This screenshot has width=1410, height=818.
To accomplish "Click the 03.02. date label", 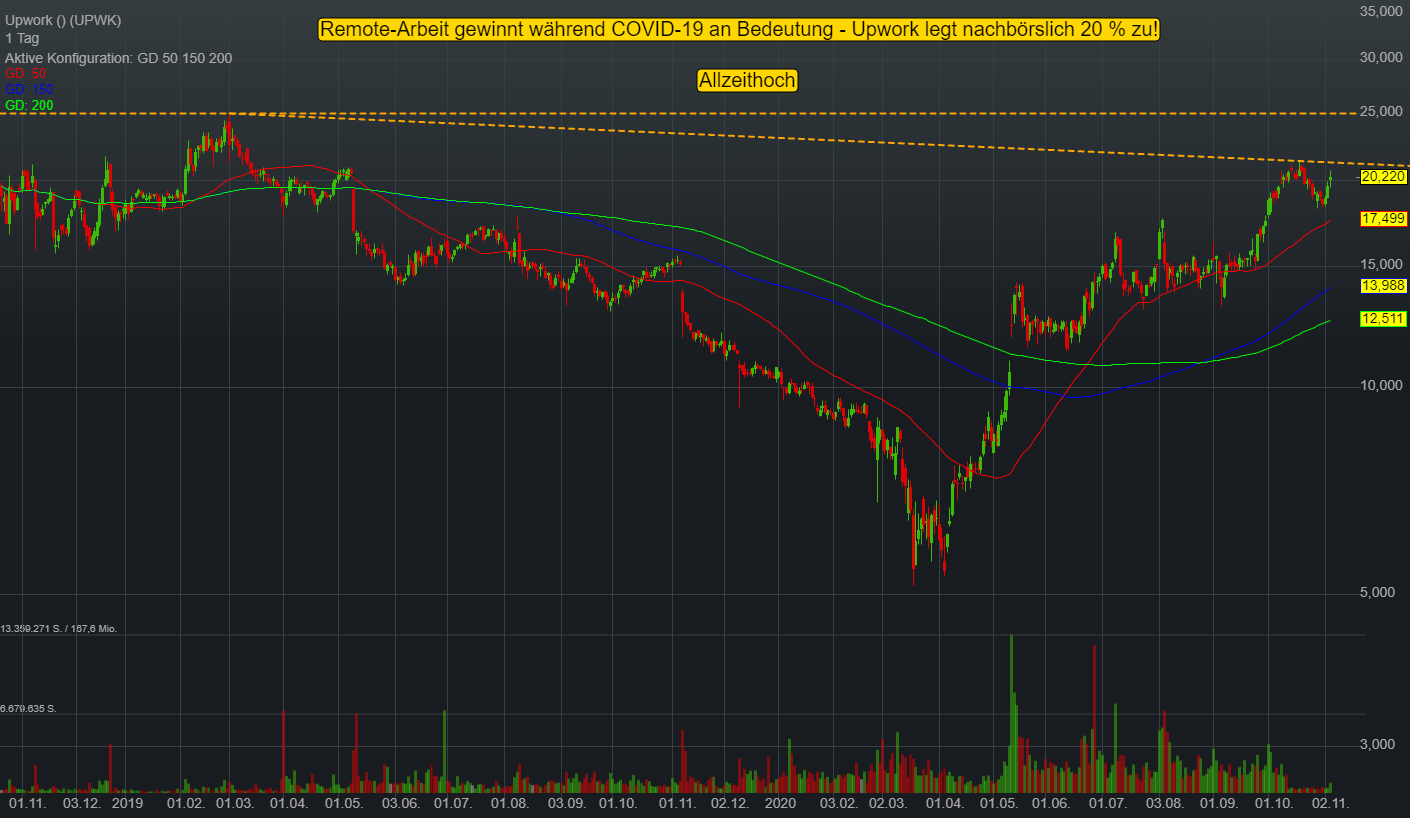I will click(x=838, y=803).
